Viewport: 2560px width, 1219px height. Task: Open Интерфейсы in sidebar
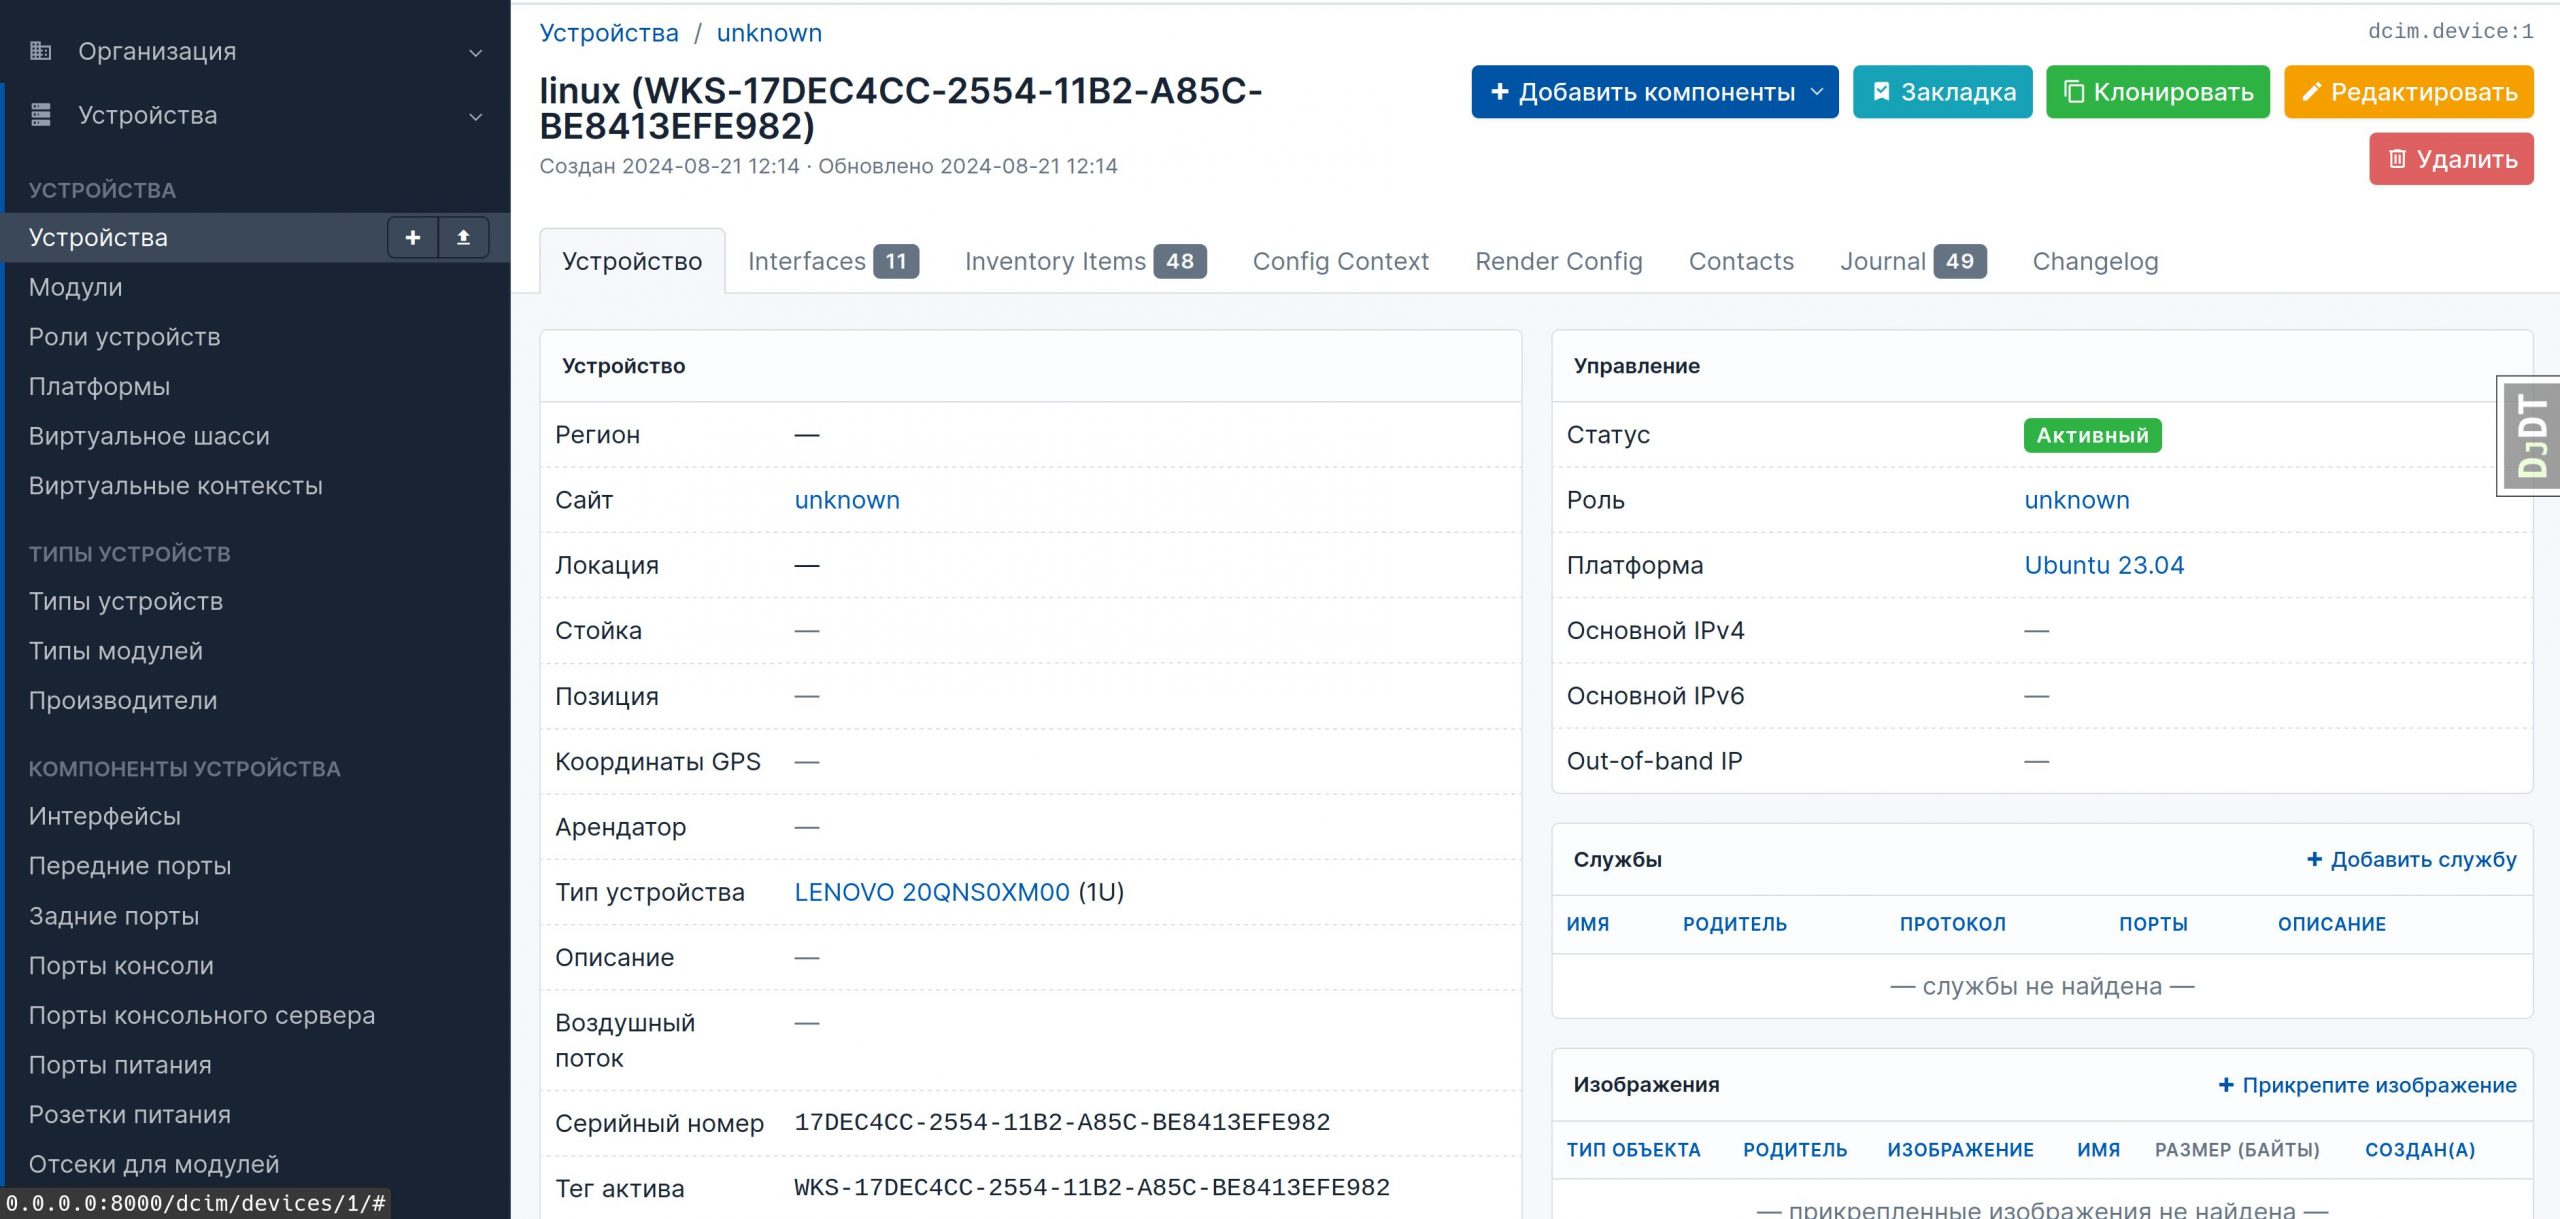pyautogui.click(x=105, y=817)
